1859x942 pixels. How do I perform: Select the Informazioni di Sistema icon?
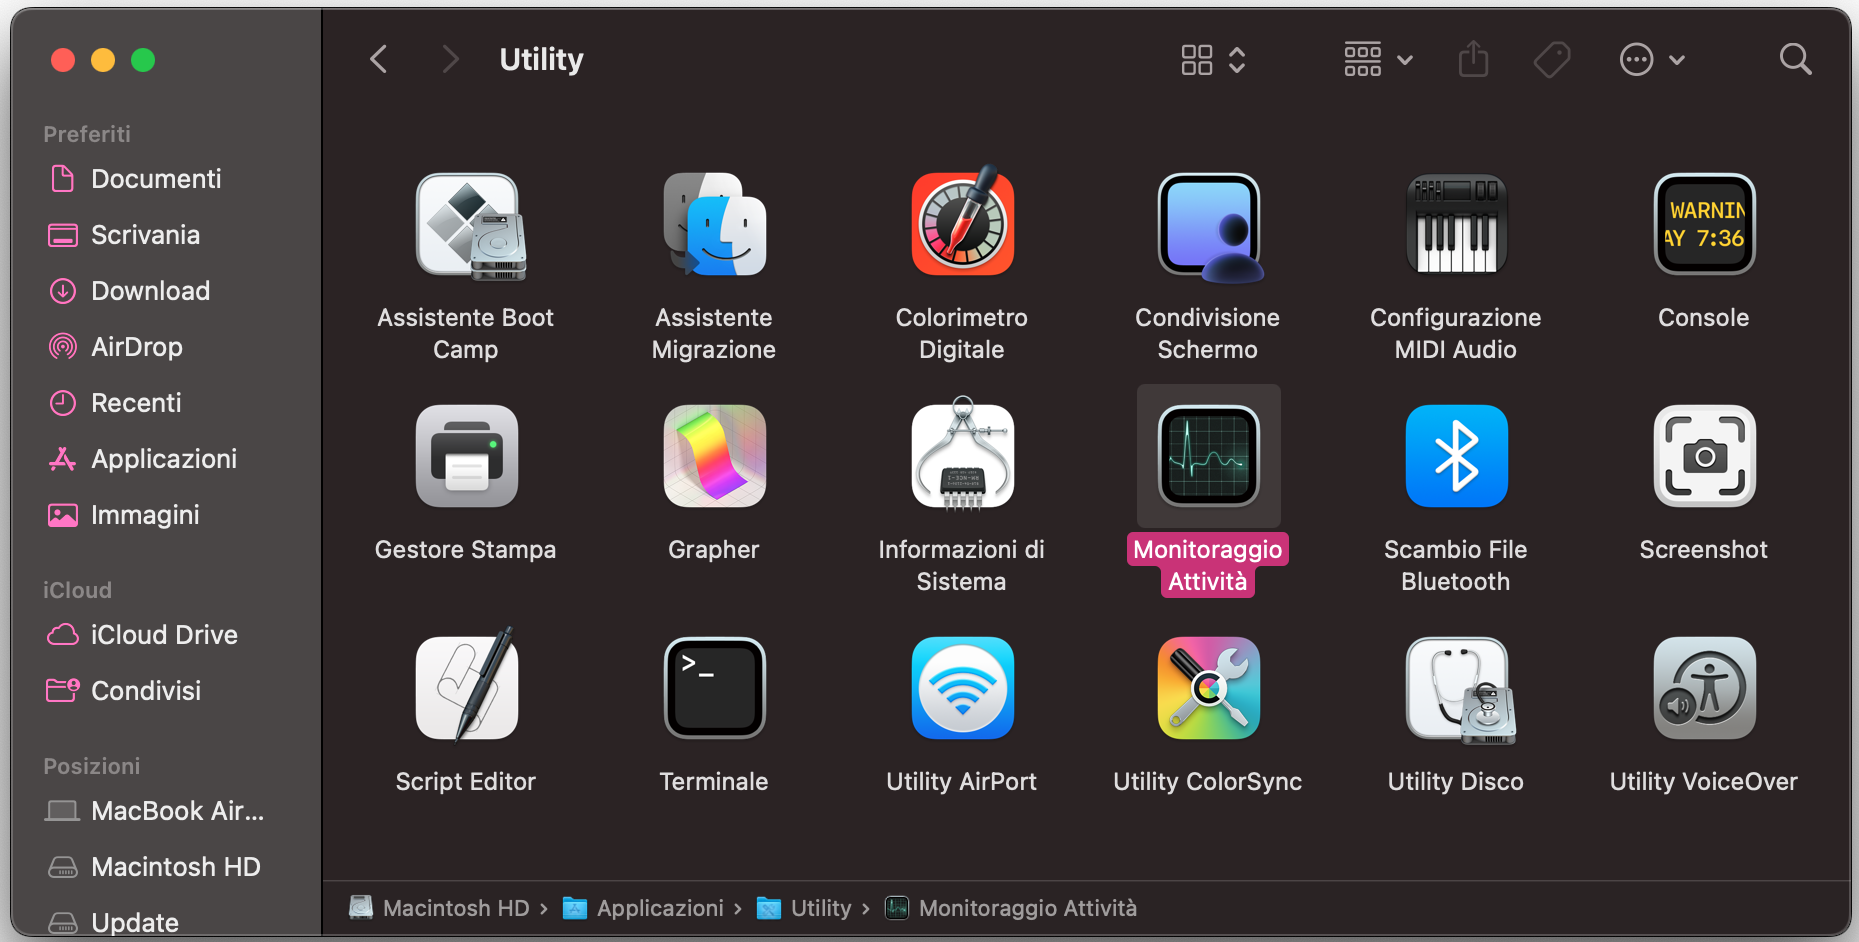[x=962, y=454]
